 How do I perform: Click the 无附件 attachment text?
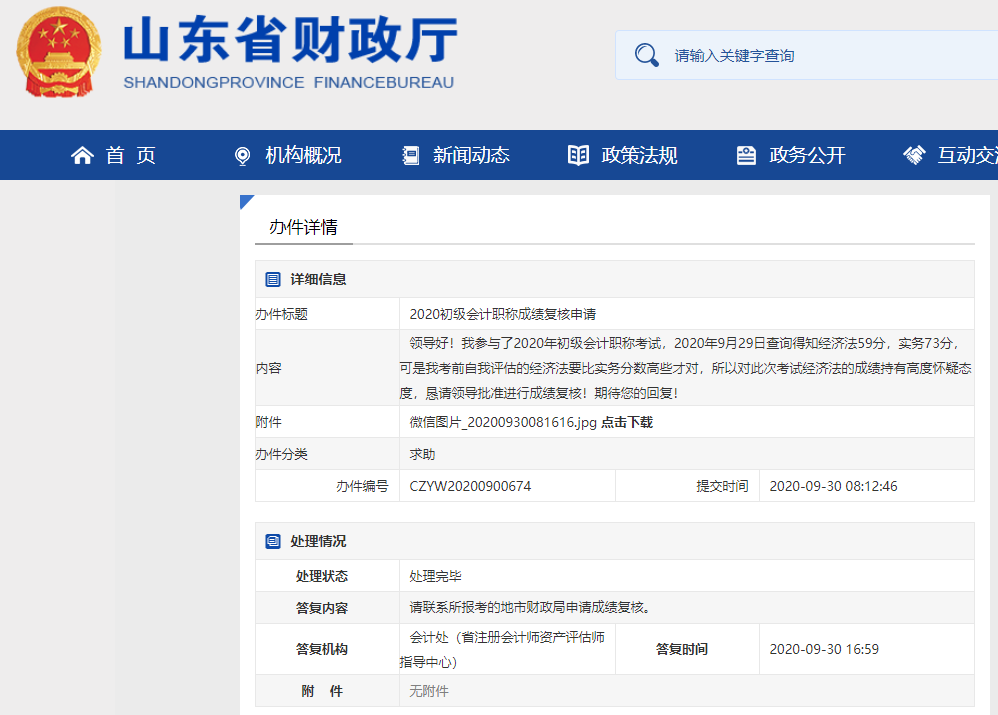coord(430,690)
